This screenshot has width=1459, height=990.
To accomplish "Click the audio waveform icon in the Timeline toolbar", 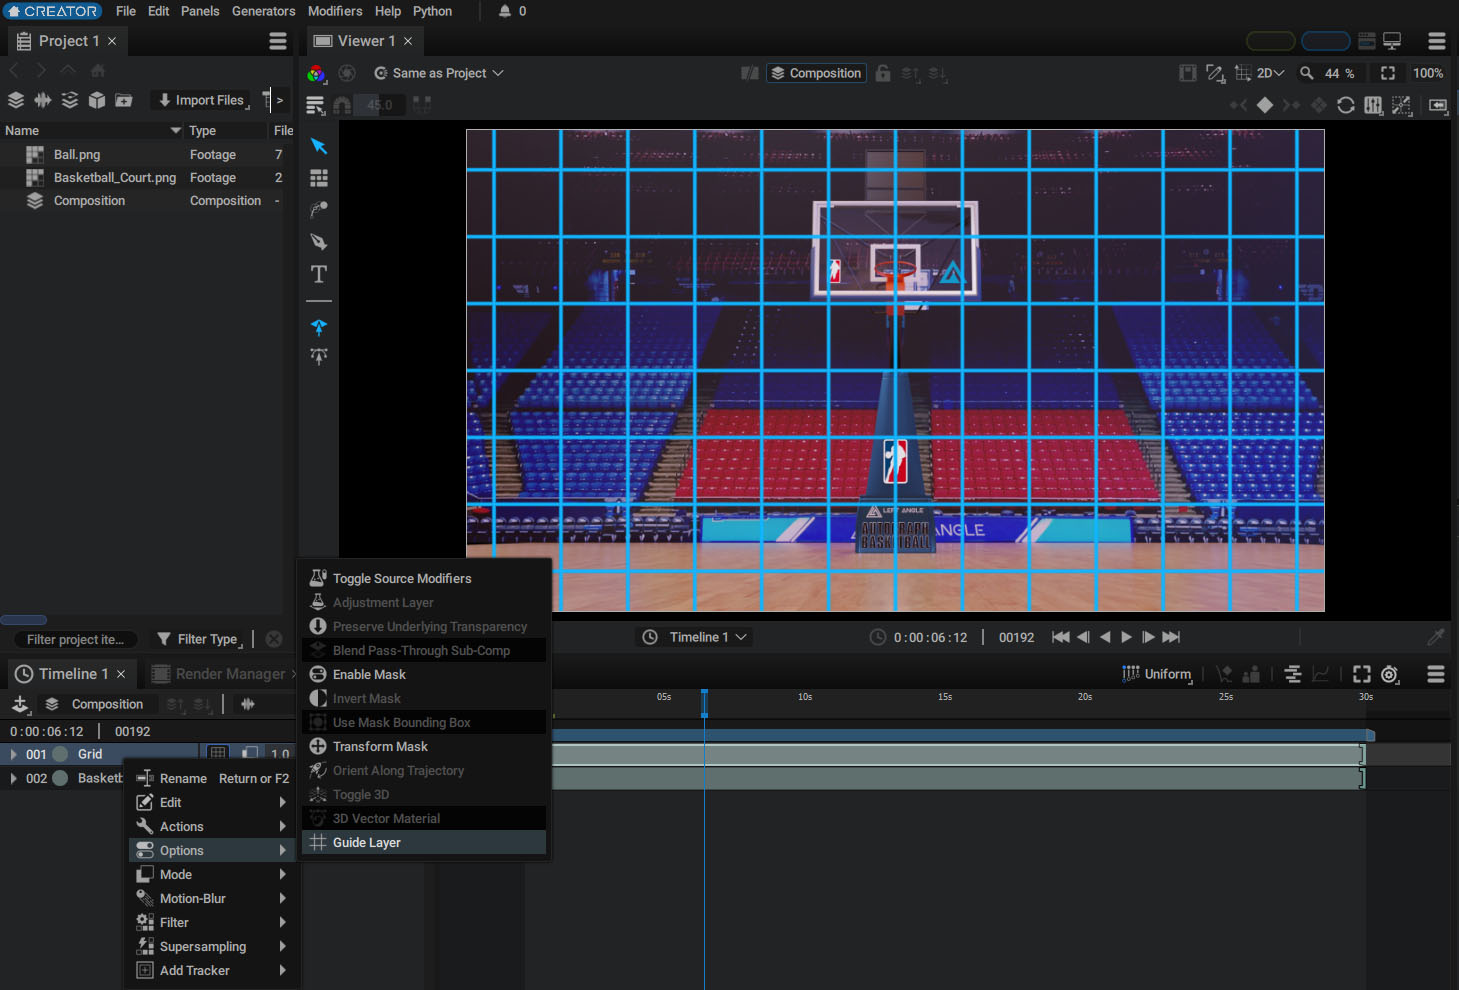I will tap(248, 704).
